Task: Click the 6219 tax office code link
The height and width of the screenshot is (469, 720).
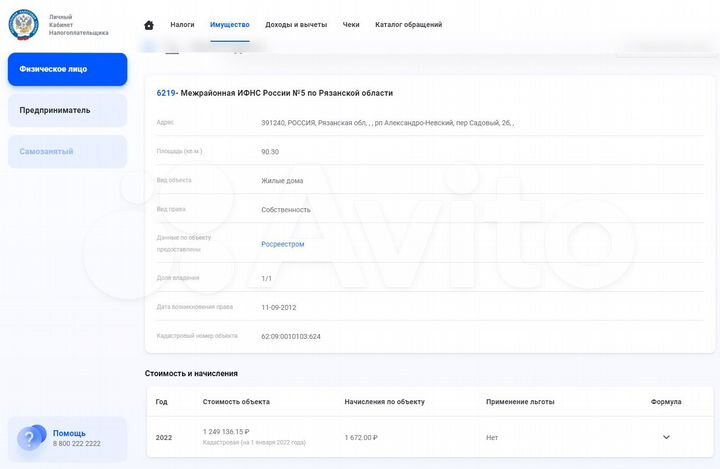Action: (x=166, y=93)
